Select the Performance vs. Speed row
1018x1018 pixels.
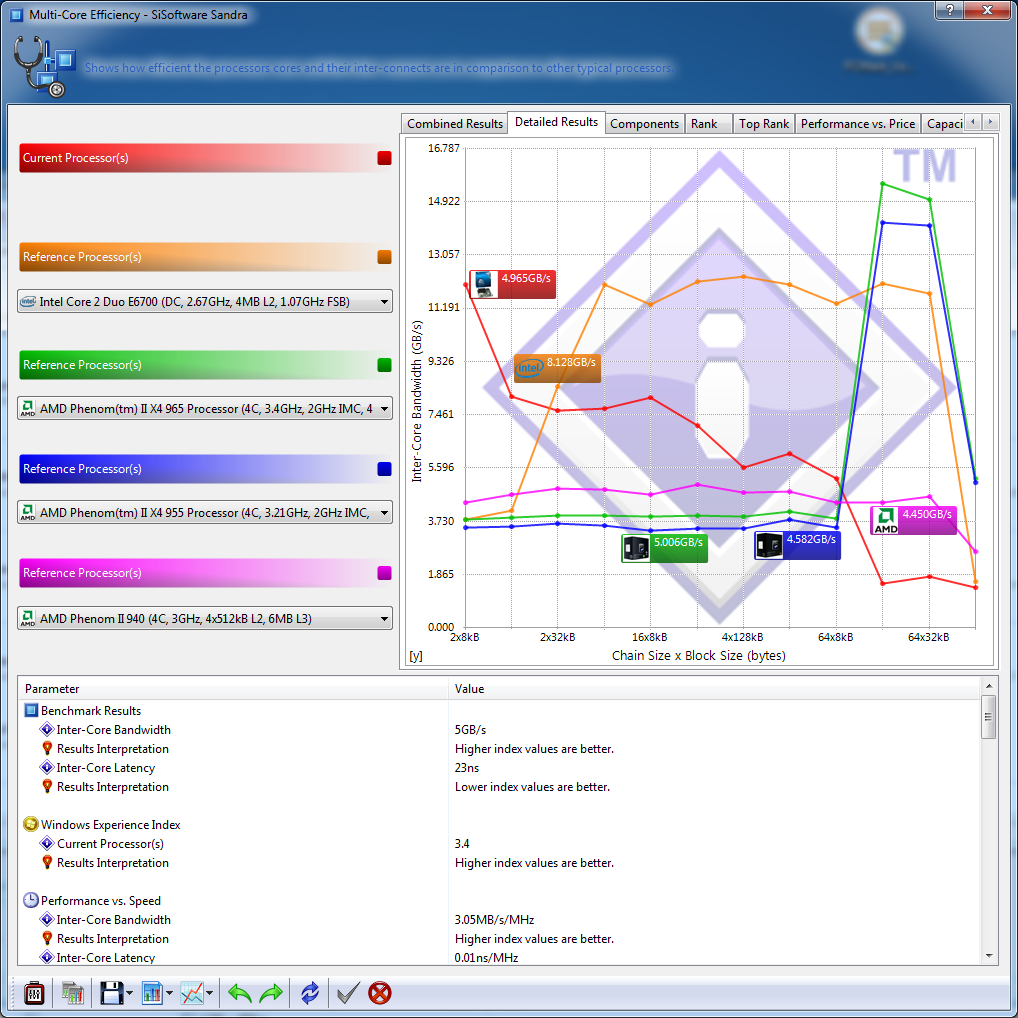point(500,900)
